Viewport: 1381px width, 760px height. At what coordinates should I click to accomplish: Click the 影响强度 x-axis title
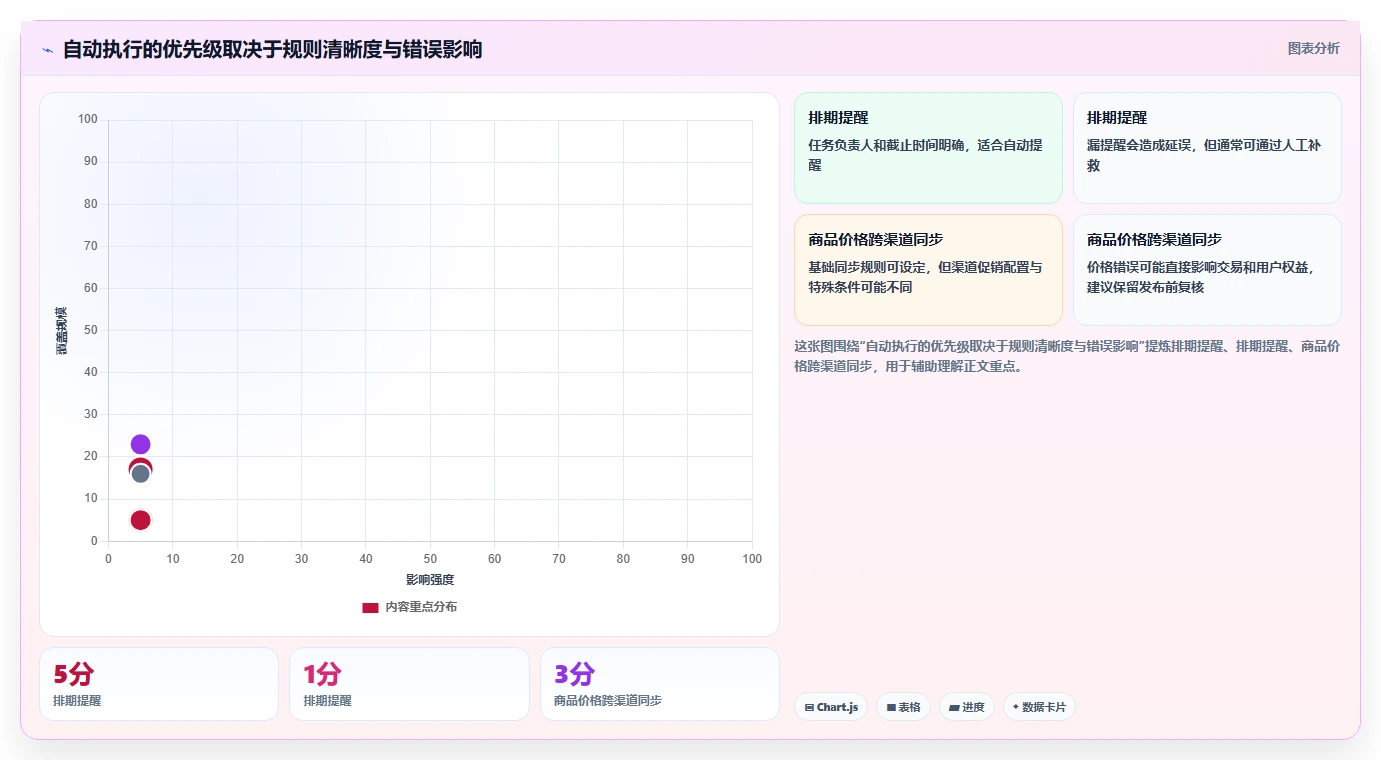[x=430, y=580]
